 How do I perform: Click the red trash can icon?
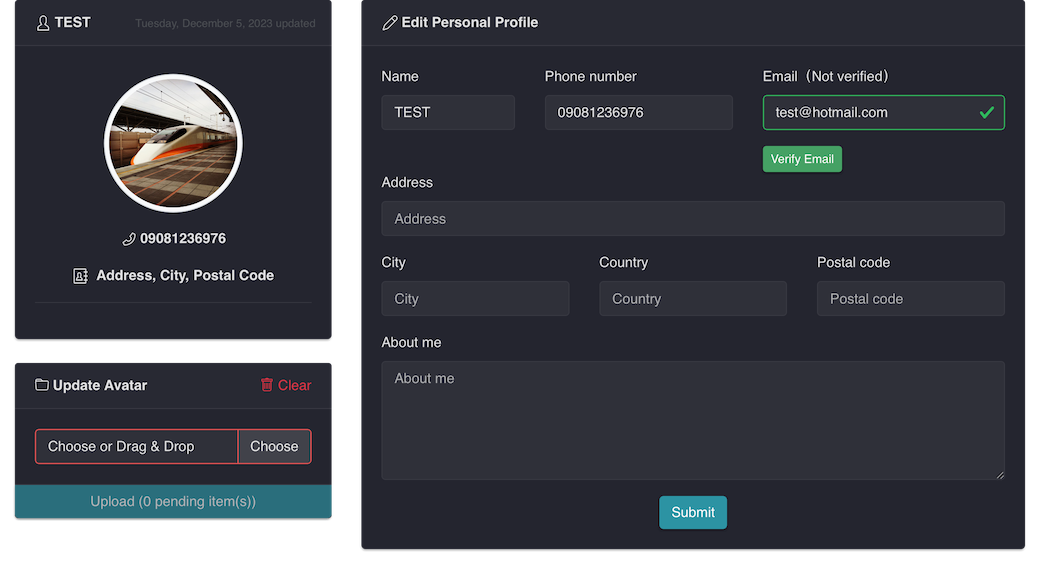(x=267, y=385)
